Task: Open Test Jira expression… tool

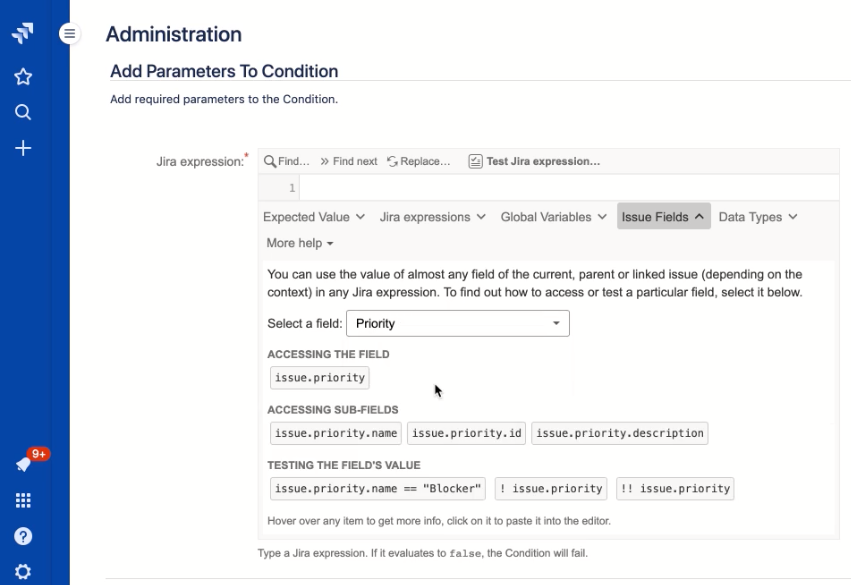Action: pos(535,161)
